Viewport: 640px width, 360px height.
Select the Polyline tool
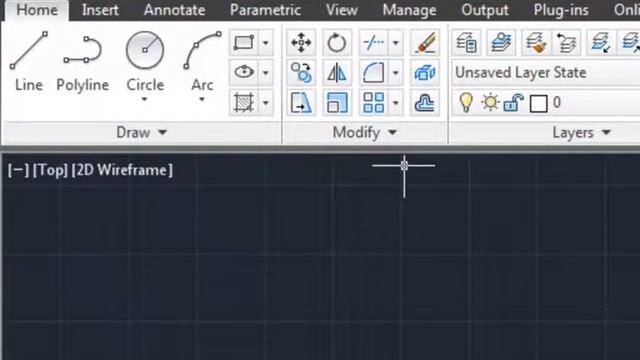tap(83, 62)
